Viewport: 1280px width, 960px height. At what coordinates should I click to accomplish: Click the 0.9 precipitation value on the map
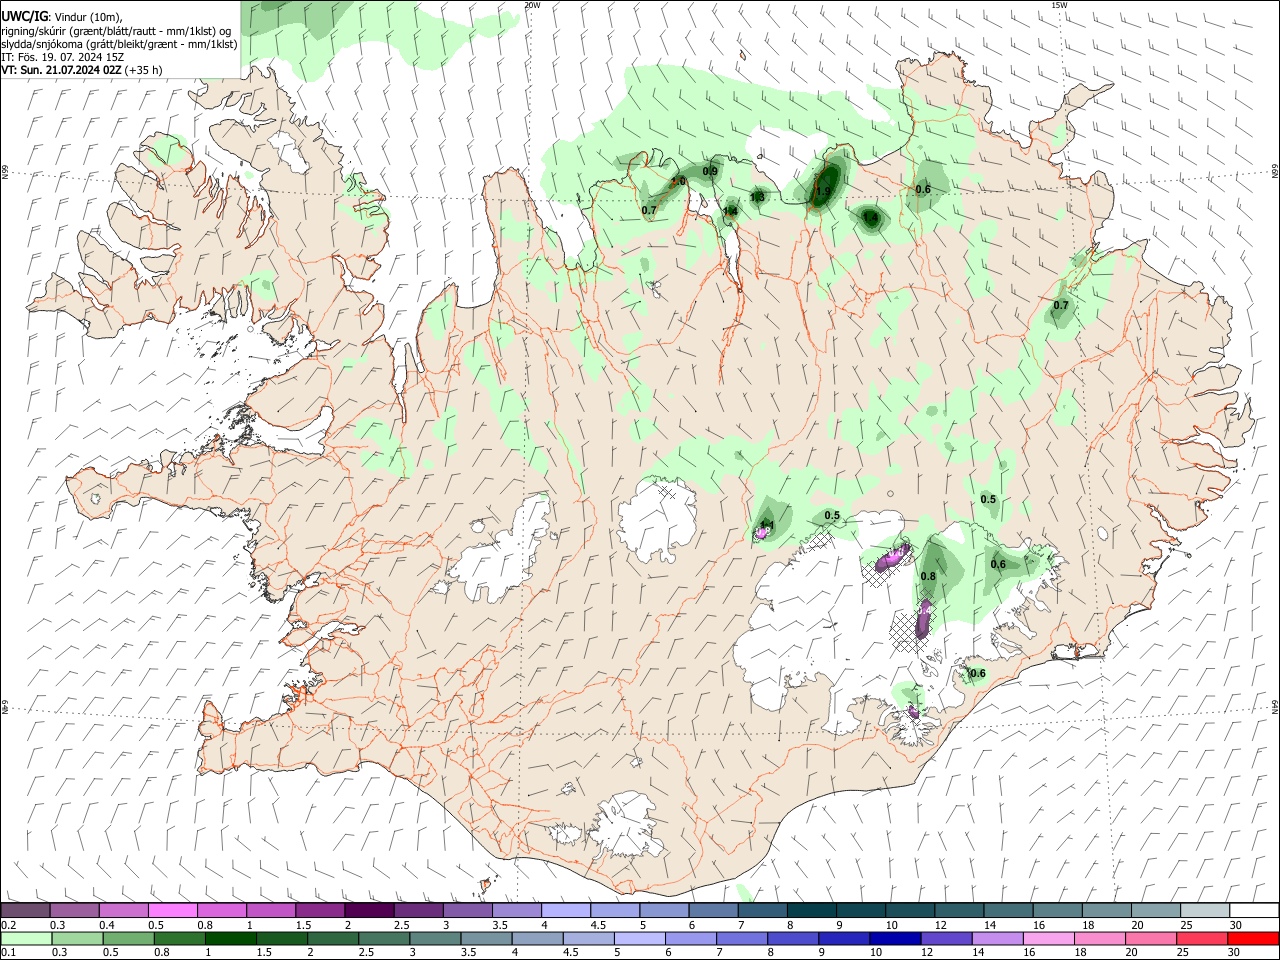[710, 172]
